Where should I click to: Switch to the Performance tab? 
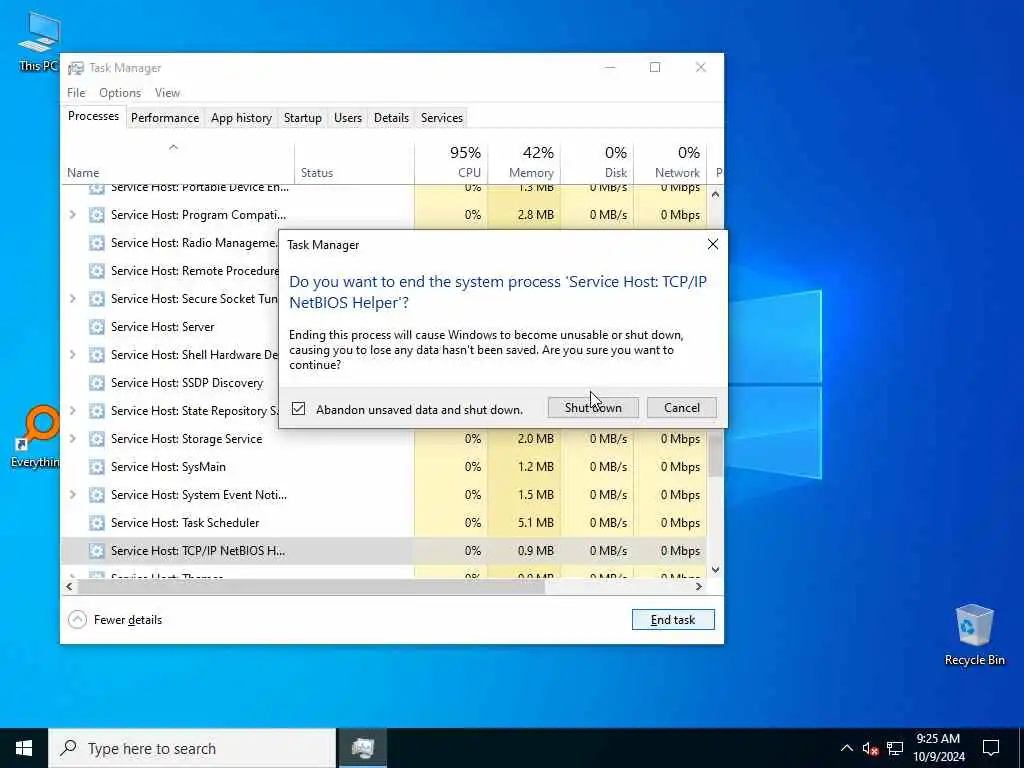pos(165,118)
